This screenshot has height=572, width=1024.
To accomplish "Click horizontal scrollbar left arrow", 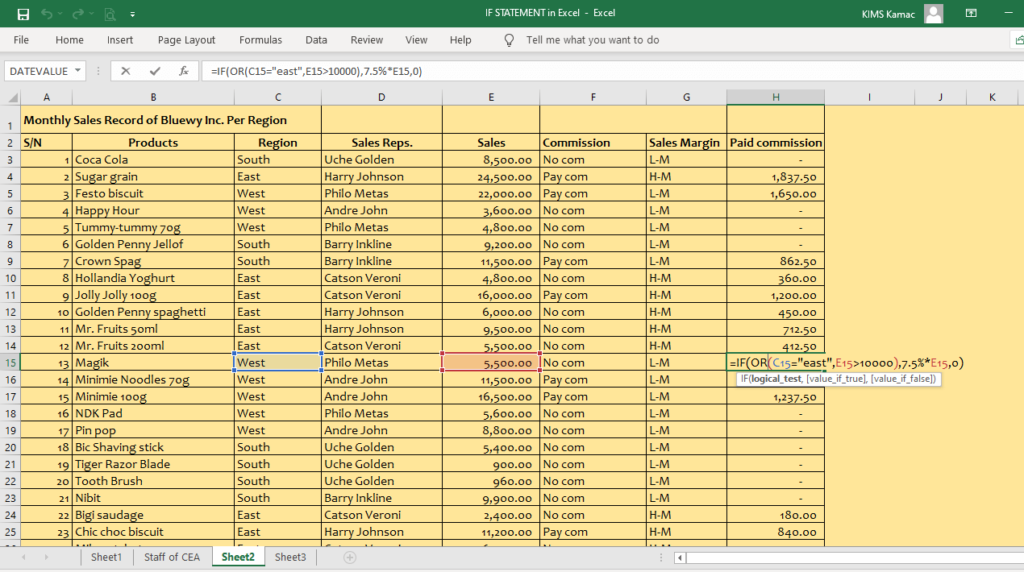I will tap(680, 558).
